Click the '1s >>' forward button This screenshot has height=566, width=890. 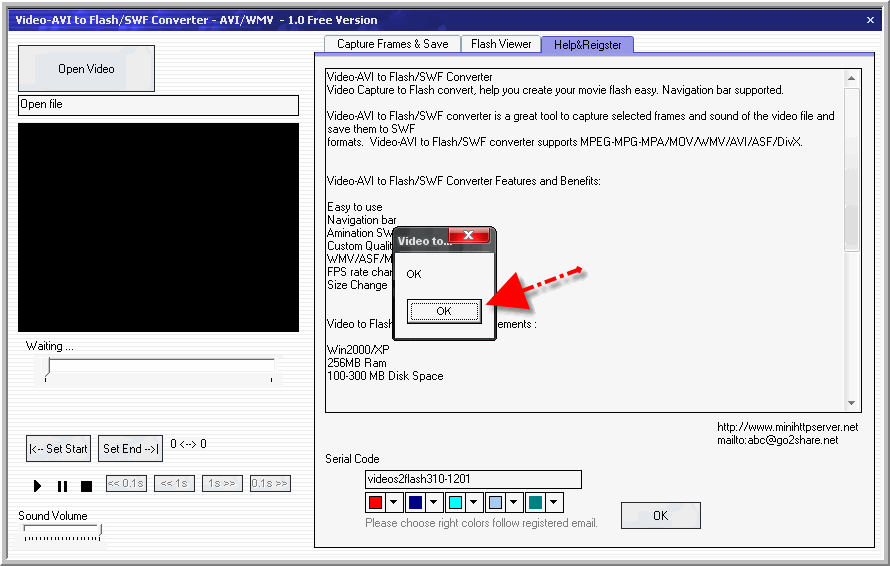[222, 484]
